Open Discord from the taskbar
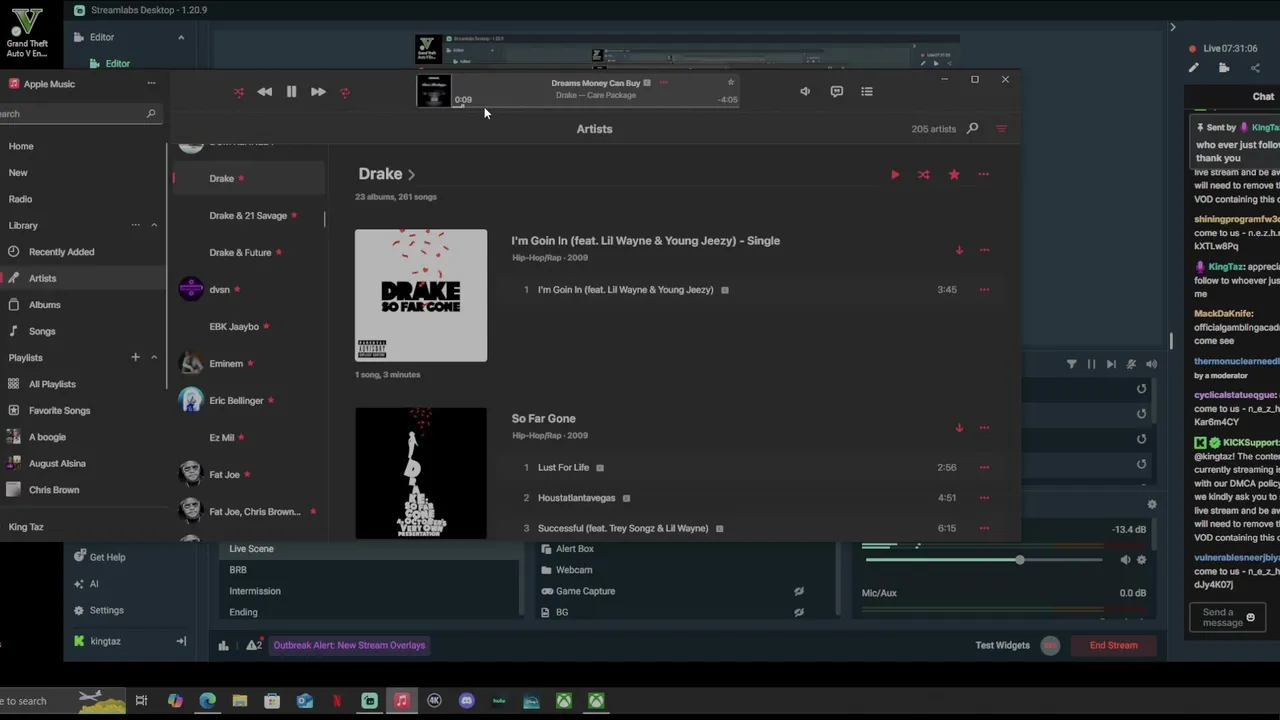Screen dimensions: 1280x720 point(466,701)
